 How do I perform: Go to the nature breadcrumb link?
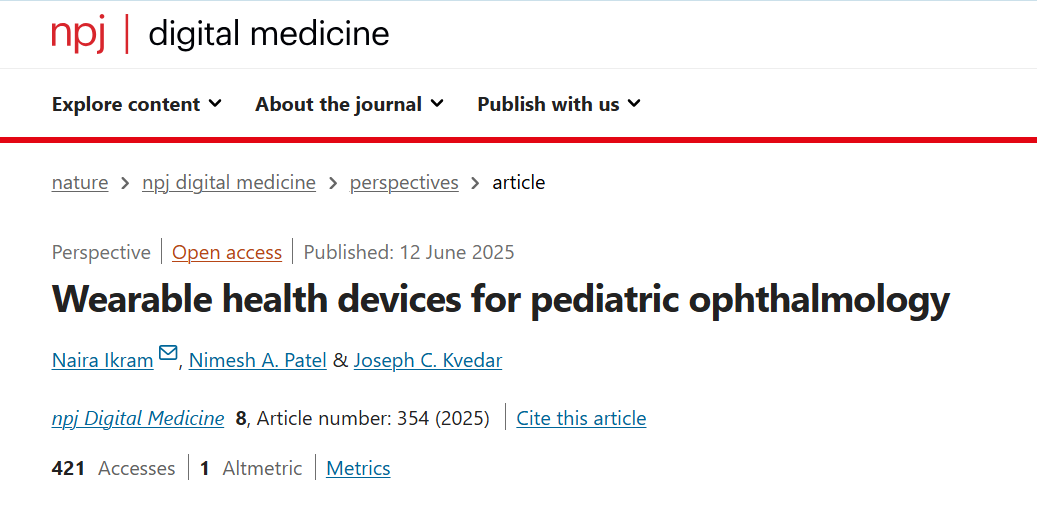coord(80,183)
